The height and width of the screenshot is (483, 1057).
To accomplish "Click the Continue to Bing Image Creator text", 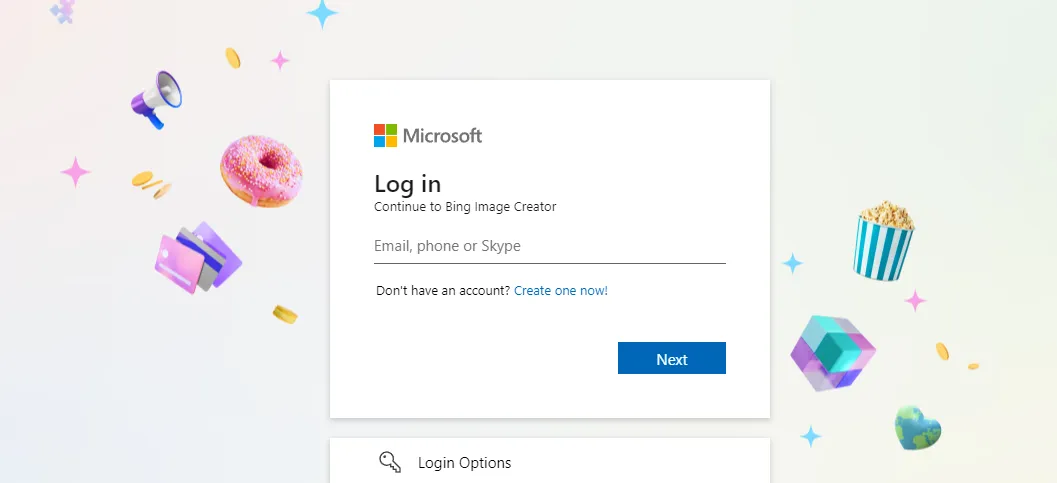I will [465, 207].
